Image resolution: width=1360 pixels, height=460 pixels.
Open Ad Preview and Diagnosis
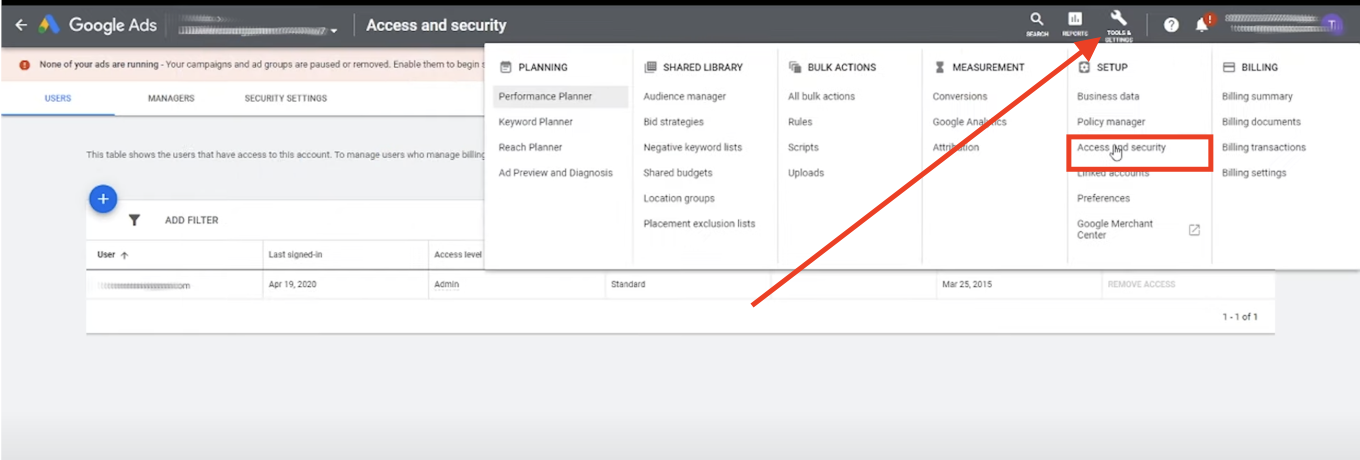[x=556, y=173]
